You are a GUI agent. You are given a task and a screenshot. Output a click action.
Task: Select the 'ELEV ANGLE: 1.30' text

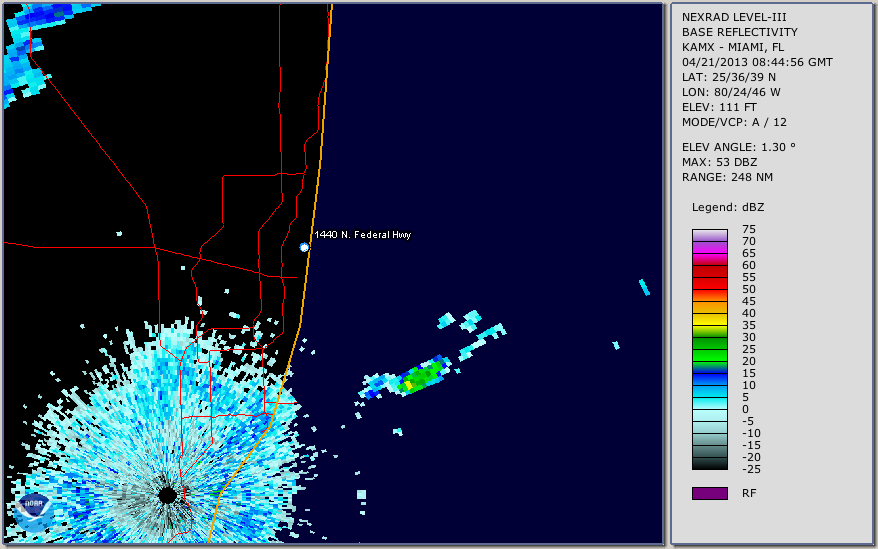(738, 147)
